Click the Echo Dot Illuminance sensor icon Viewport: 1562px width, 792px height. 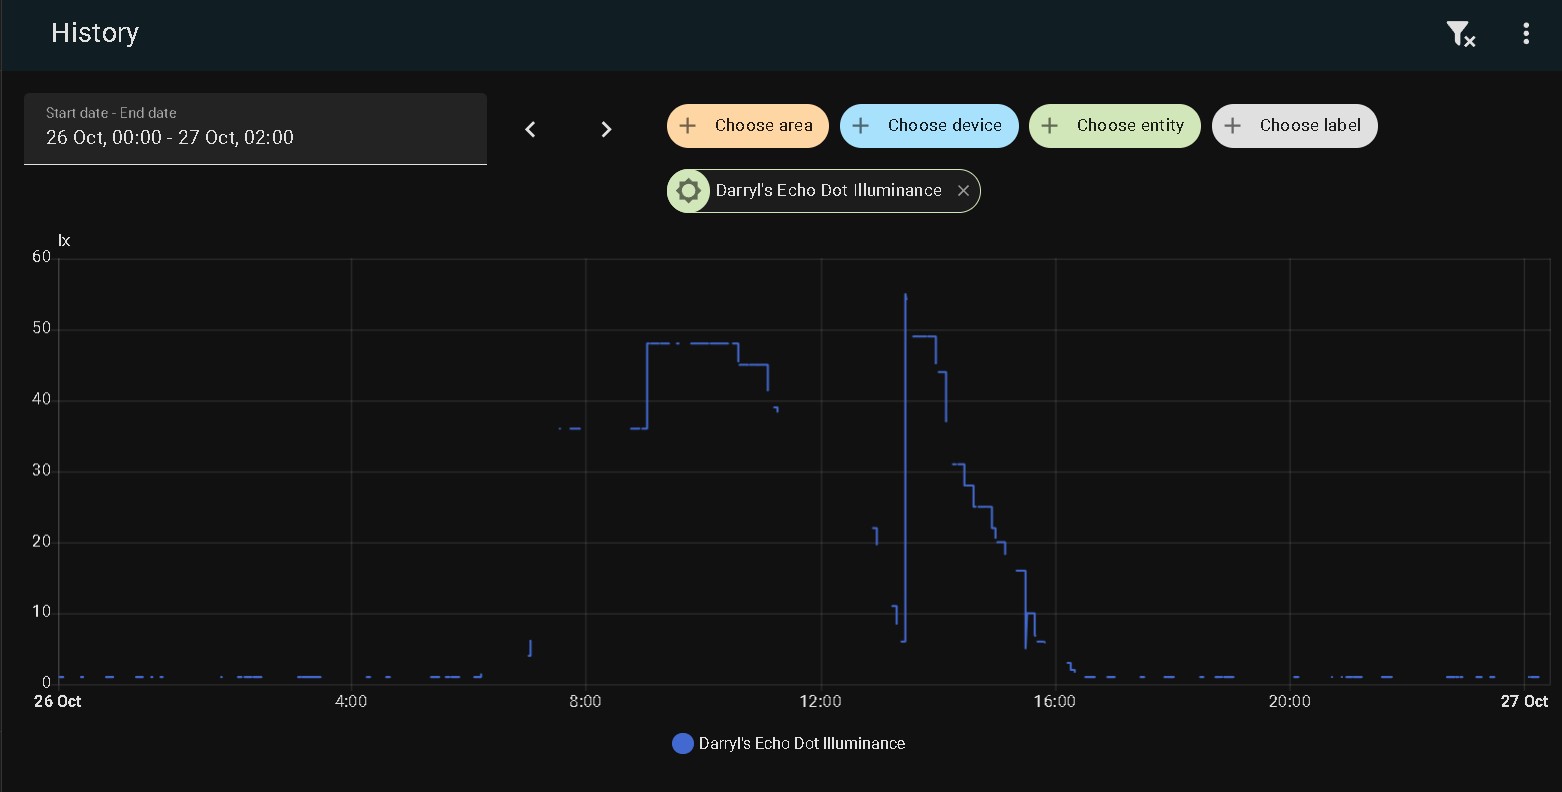click(688, 191)
